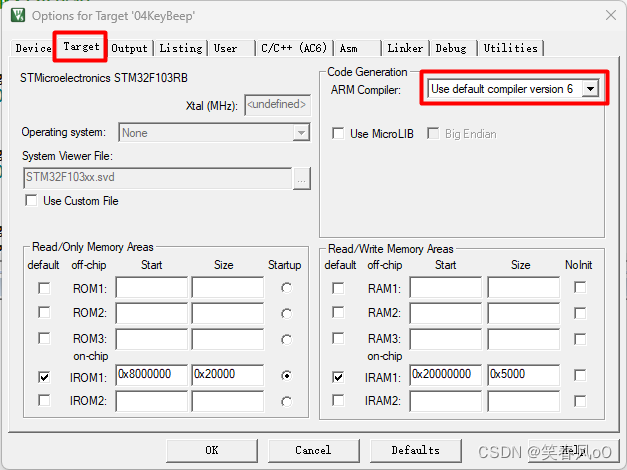Go to the Listing tab
Image resolution: width=627 pixels, height=470 pixels.
(181, 48)
